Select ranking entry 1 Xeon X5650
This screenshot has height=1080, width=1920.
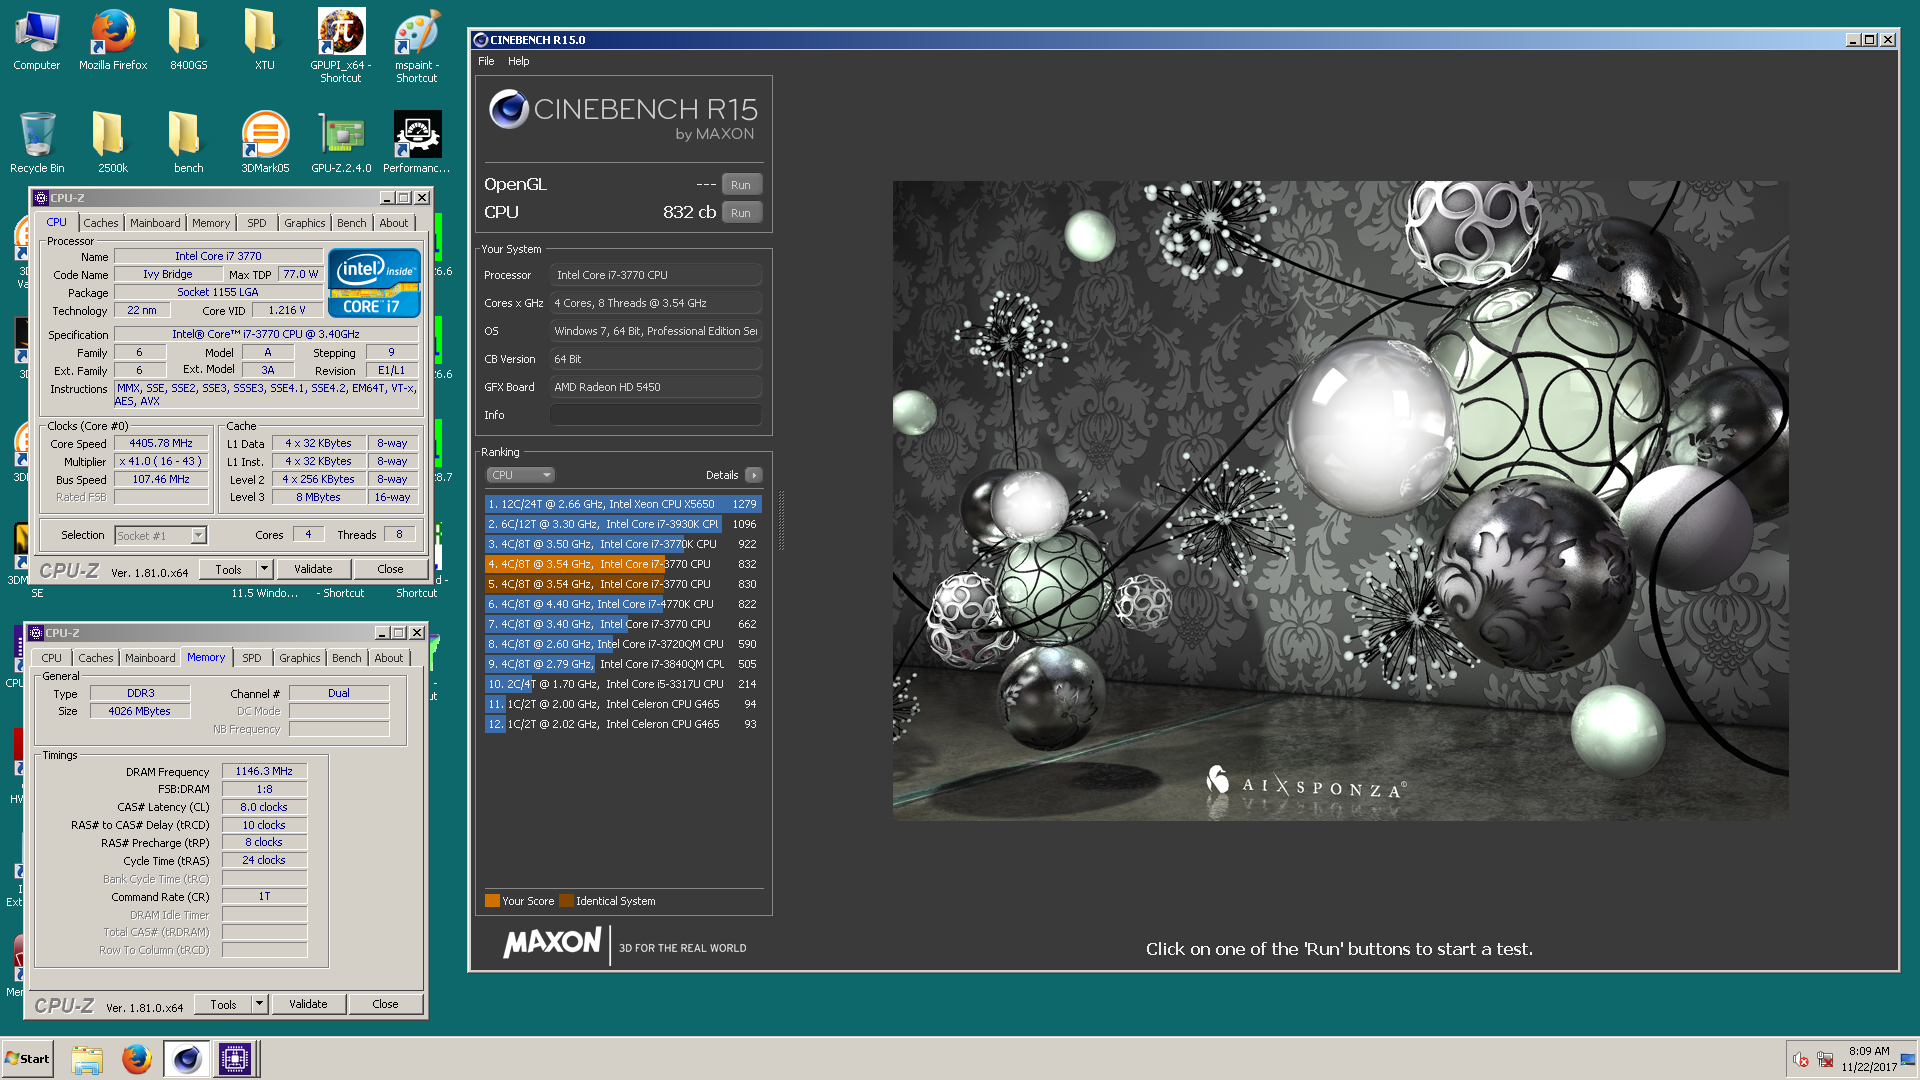[x=623, y=504]
